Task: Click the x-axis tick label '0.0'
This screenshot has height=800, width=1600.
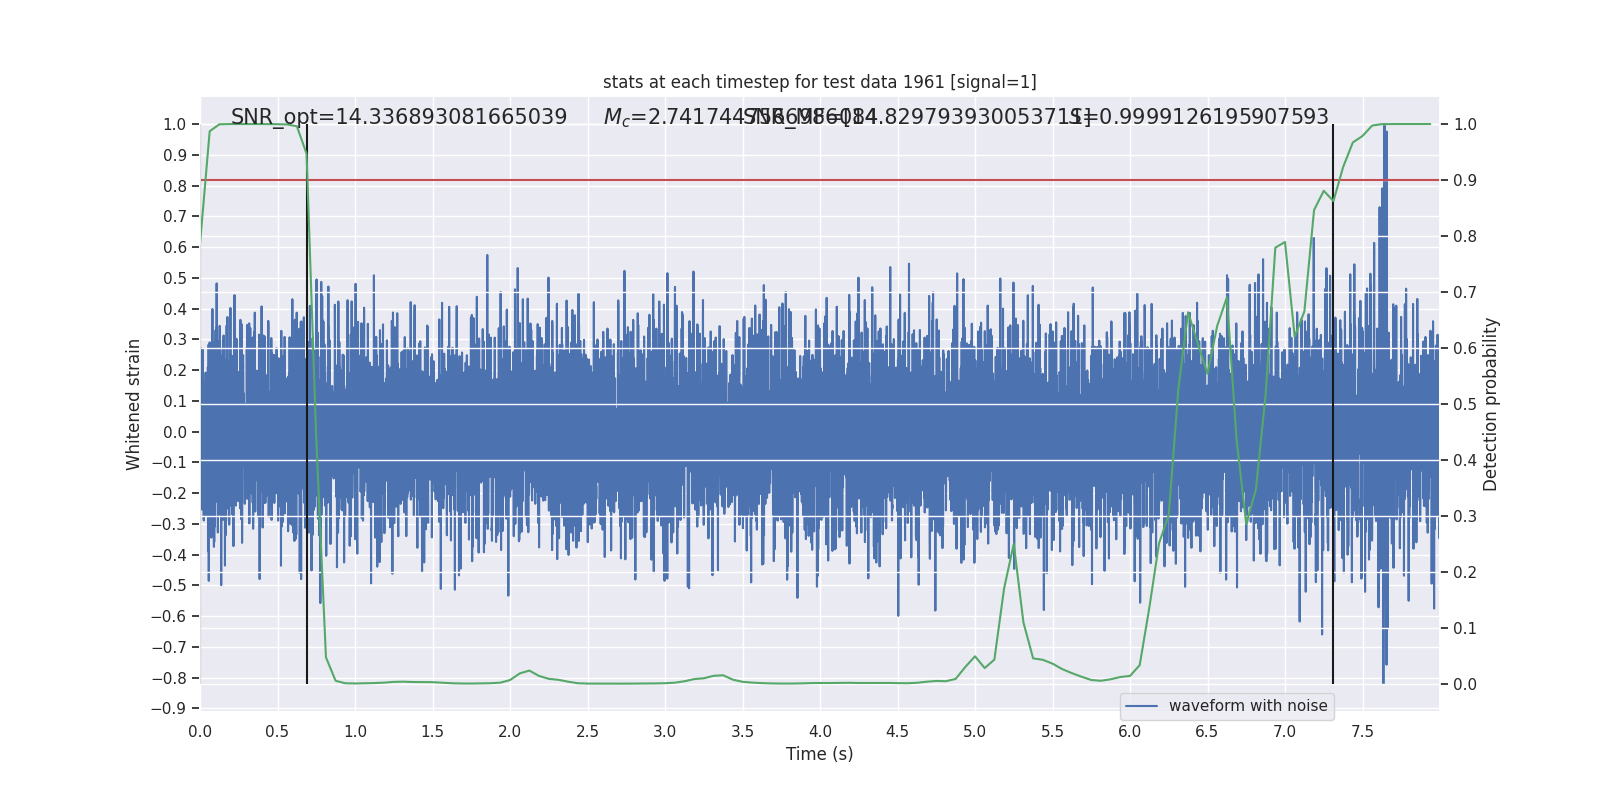Action: point(200,732)
